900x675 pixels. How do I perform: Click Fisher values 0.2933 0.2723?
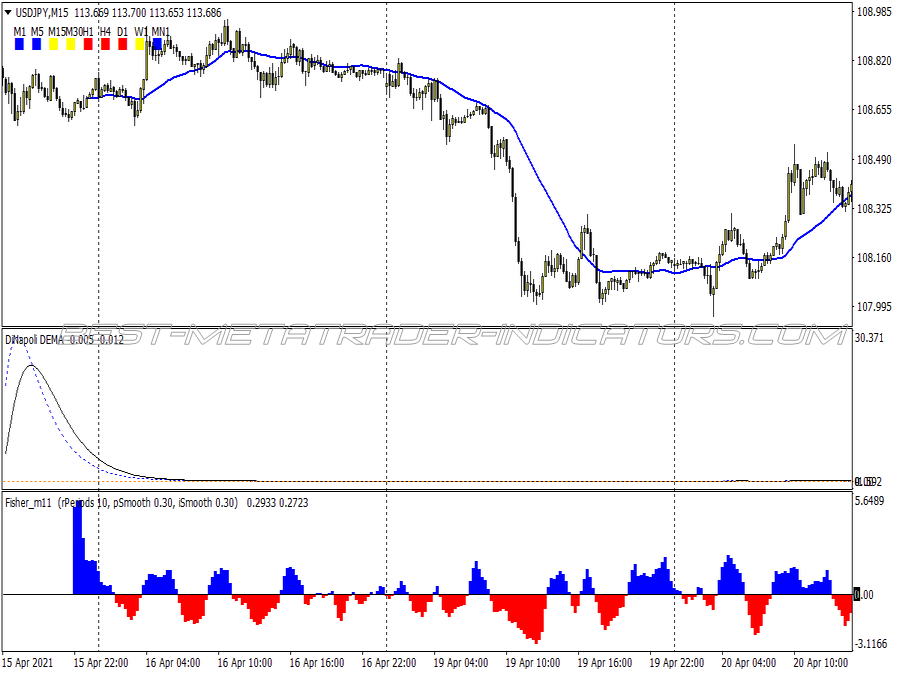pyautogui.click(x=277, y=503)
